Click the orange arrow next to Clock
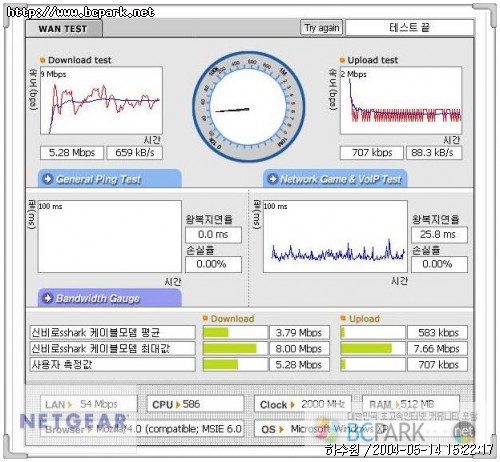 293,404
